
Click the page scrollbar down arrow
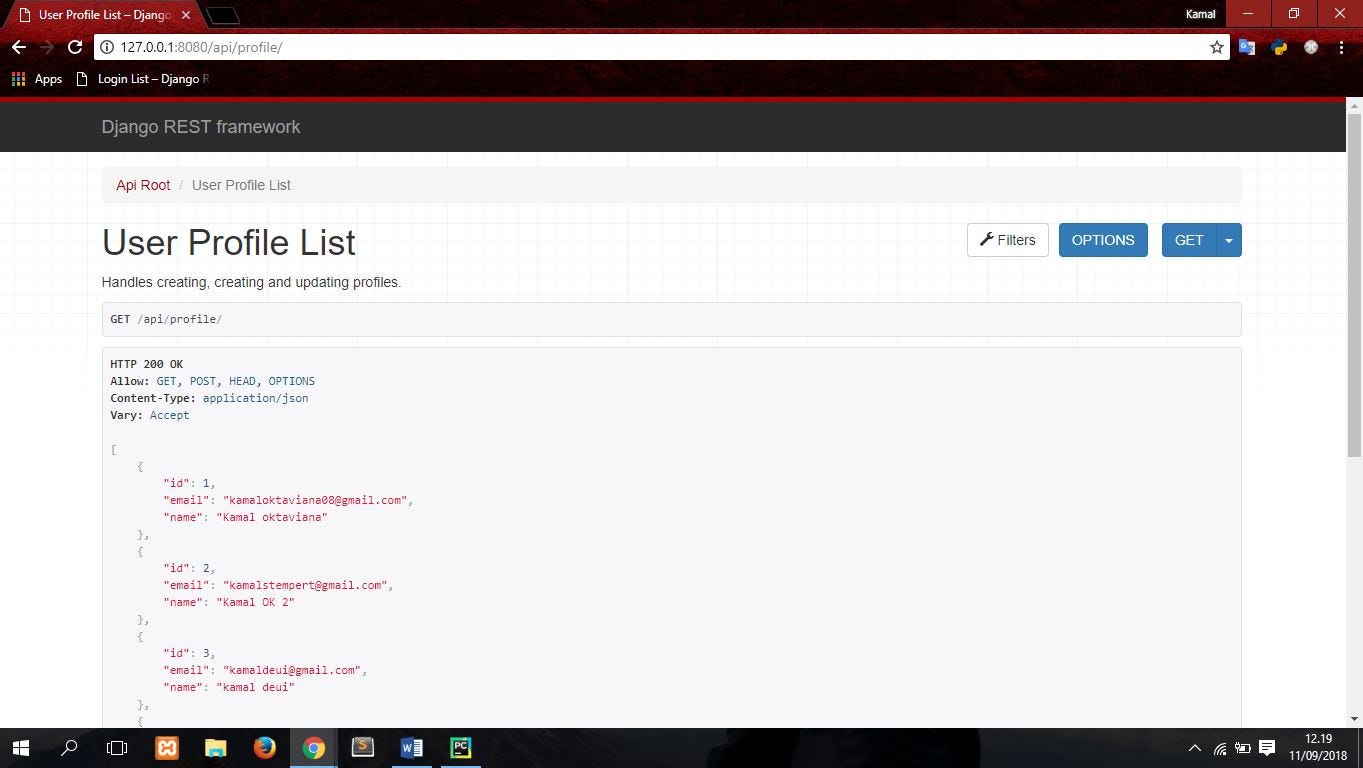[x=1355, y=719]
